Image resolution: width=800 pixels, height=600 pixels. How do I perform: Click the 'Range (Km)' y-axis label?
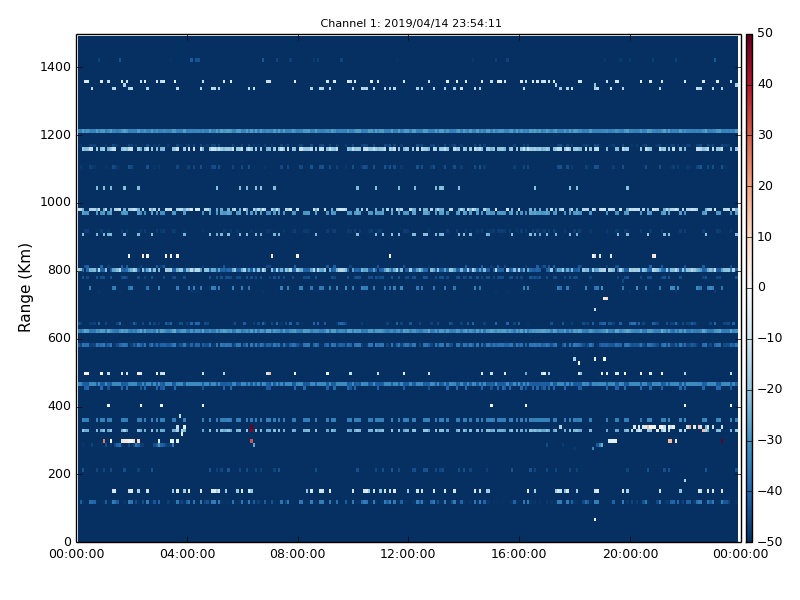[x=24, y=288]
